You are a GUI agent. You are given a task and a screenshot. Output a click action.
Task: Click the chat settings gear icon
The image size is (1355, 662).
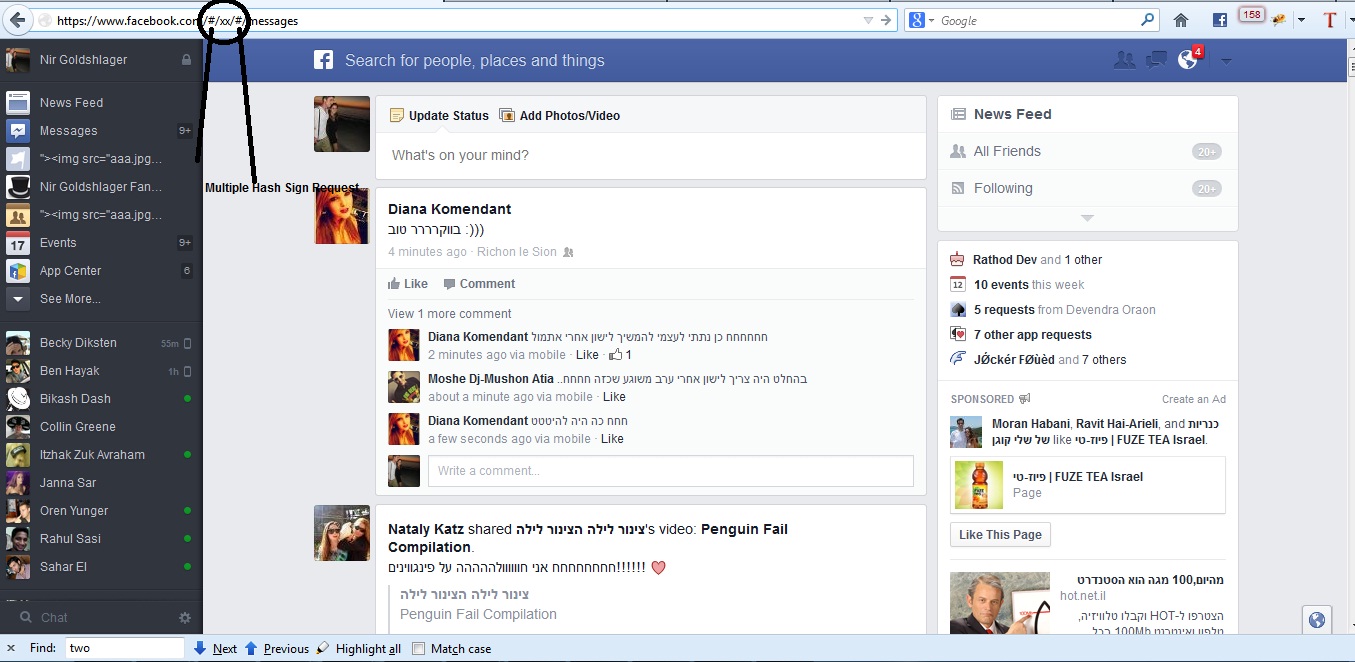point(184,618)
